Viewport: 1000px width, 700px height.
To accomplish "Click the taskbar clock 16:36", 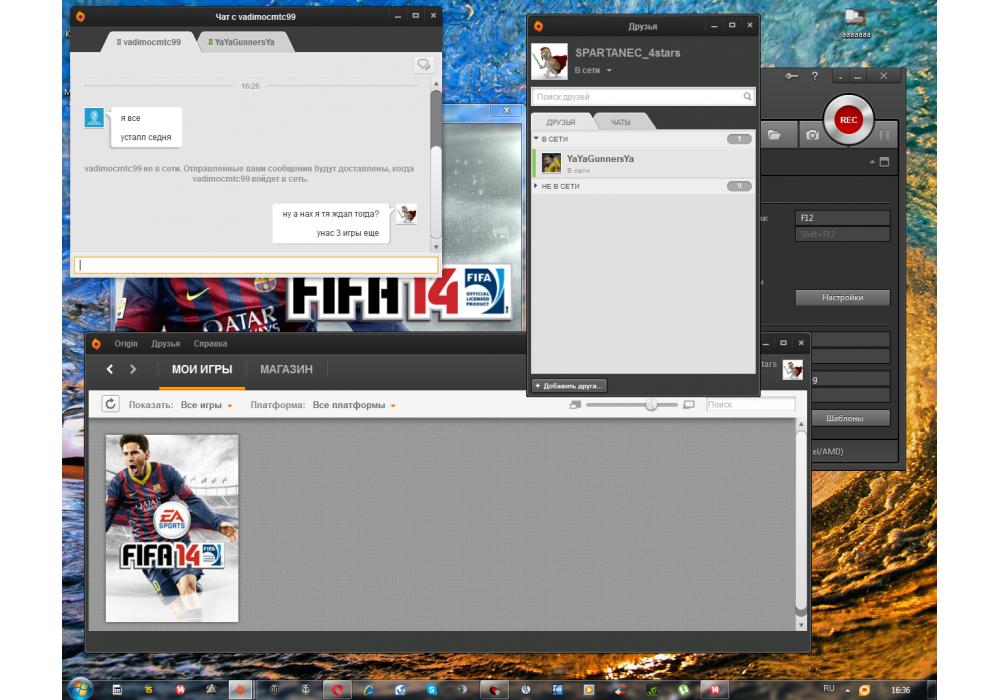I will point(901,690).
